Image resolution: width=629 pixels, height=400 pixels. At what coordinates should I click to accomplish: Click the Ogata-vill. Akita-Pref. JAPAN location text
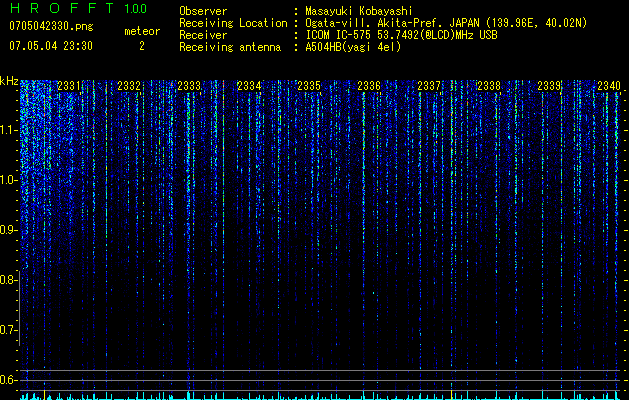[446, 23]
